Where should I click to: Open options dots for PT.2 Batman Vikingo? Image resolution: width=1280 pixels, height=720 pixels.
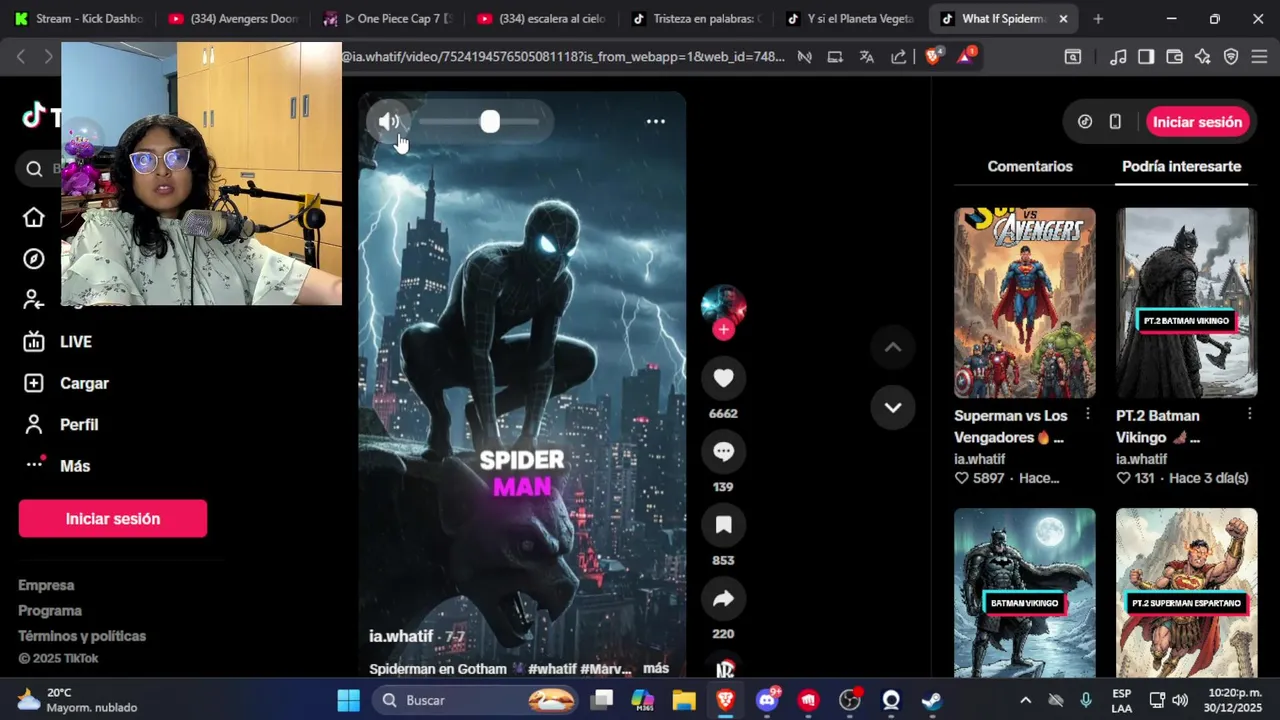1250,414
